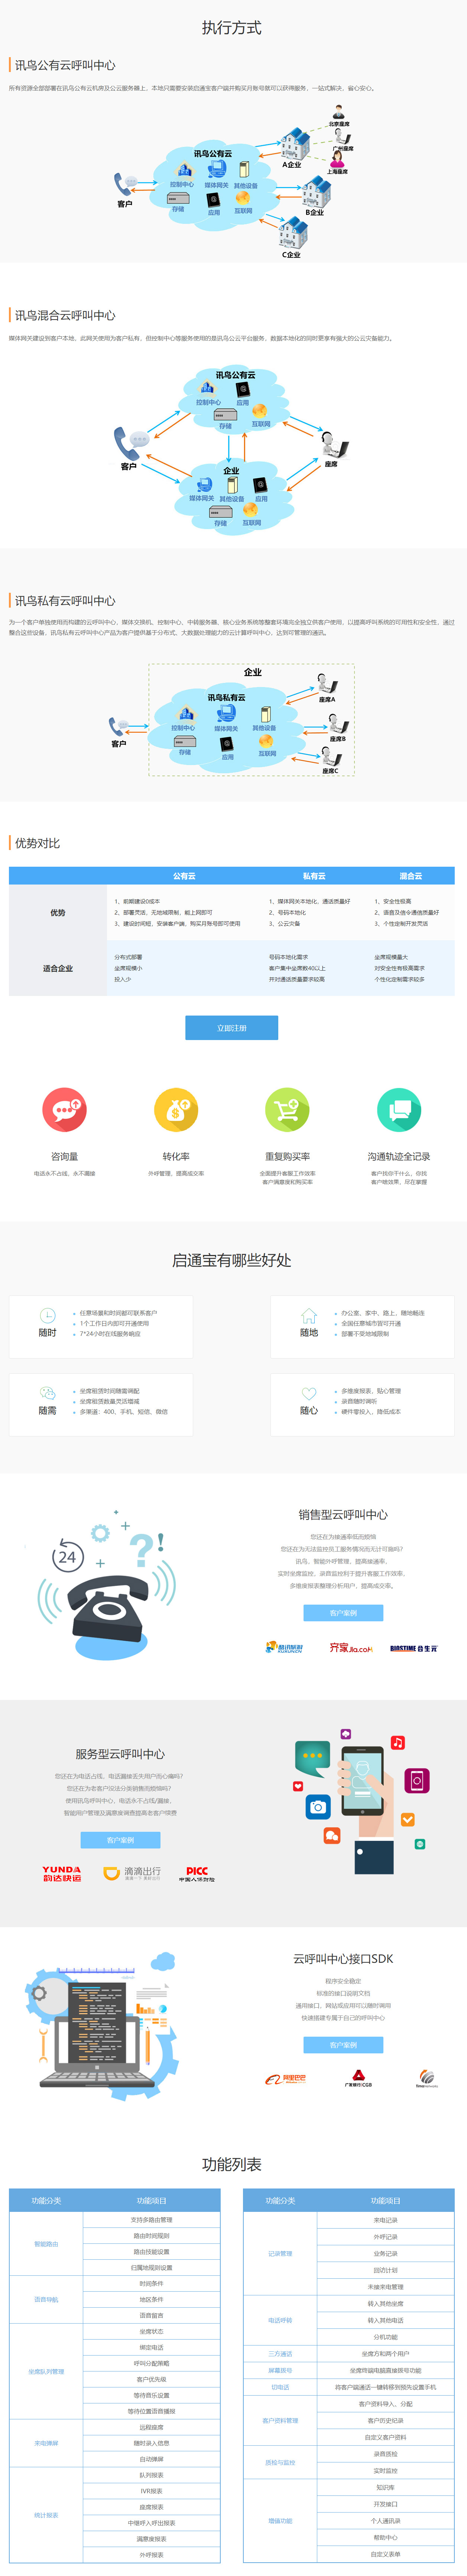467x2576 pixels.
Task: Open 客户案例 under 云呼叫中心接口SDK
Action: [x=343, y=2044]
